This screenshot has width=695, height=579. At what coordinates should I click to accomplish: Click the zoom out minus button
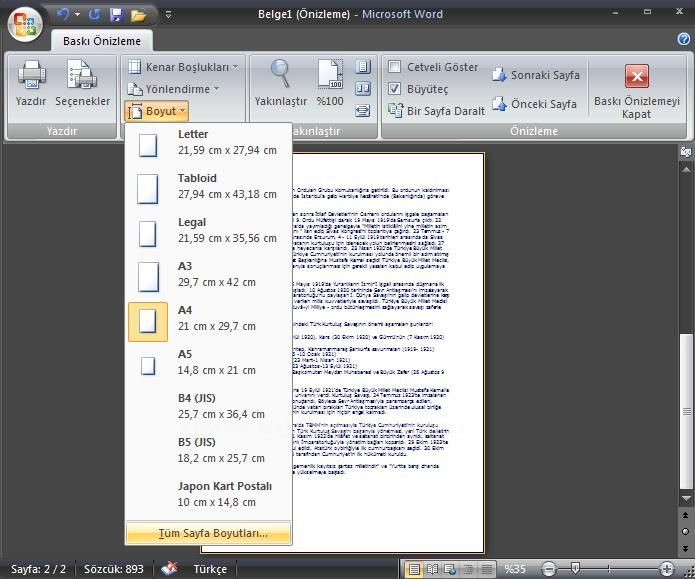(549, 569)
